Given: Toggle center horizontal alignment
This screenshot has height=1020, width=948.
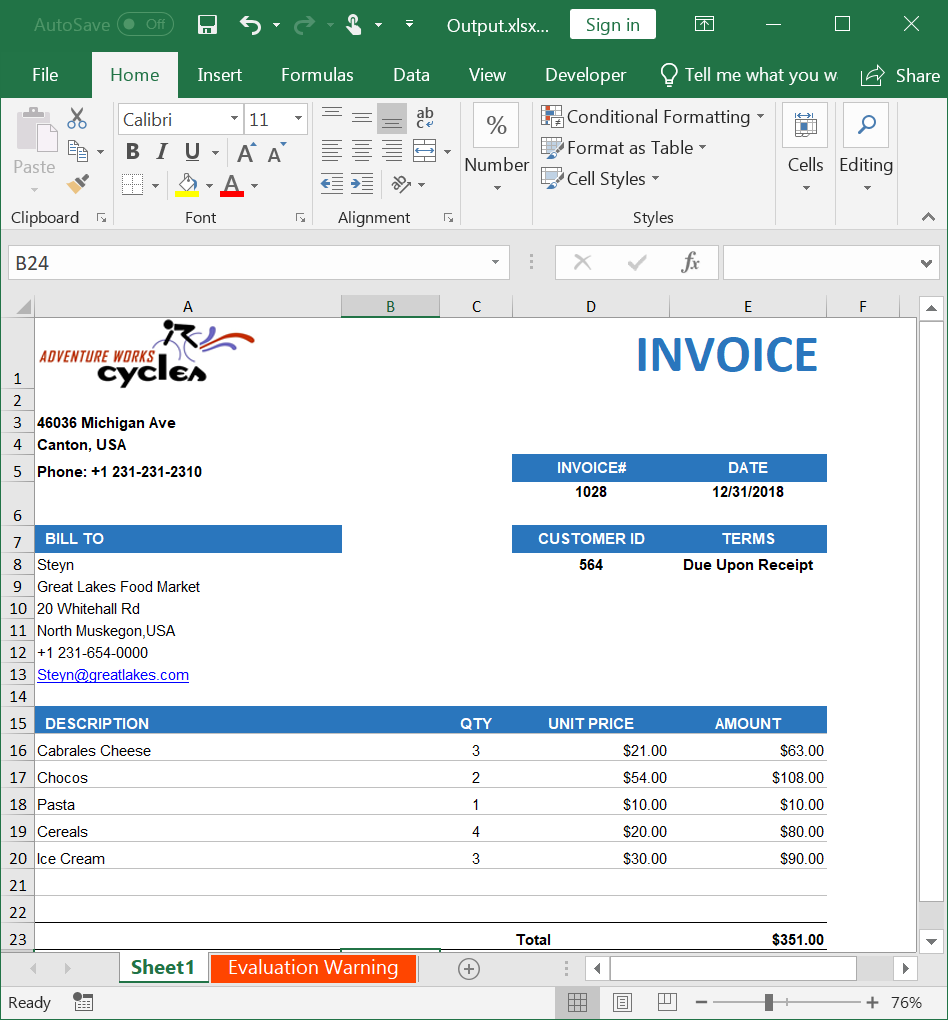Looking at the screenshot, I should 362,152.
